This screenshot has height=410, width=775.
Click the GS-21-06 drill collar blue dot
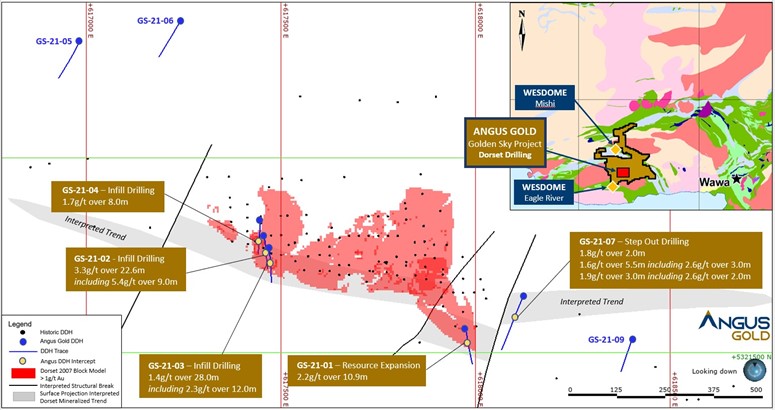point(180,21)
